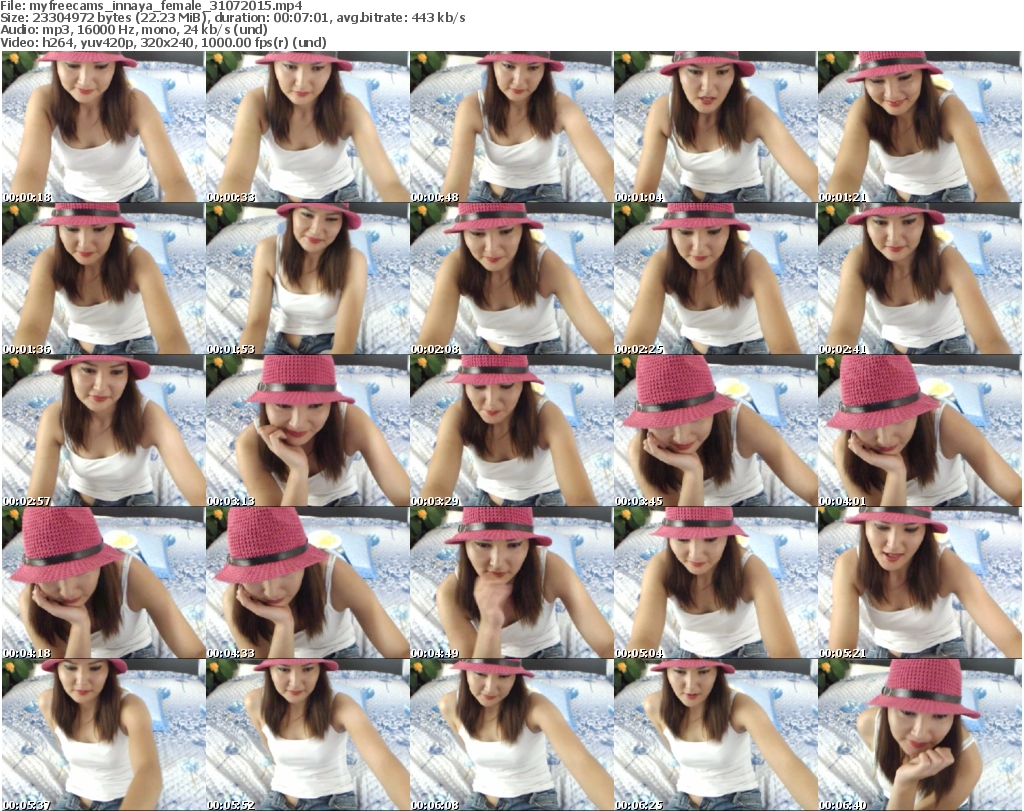Click the thumbnail stamped 00:02:25
This screenshot has width=1024, height=811.
click(x=716, y=279)
